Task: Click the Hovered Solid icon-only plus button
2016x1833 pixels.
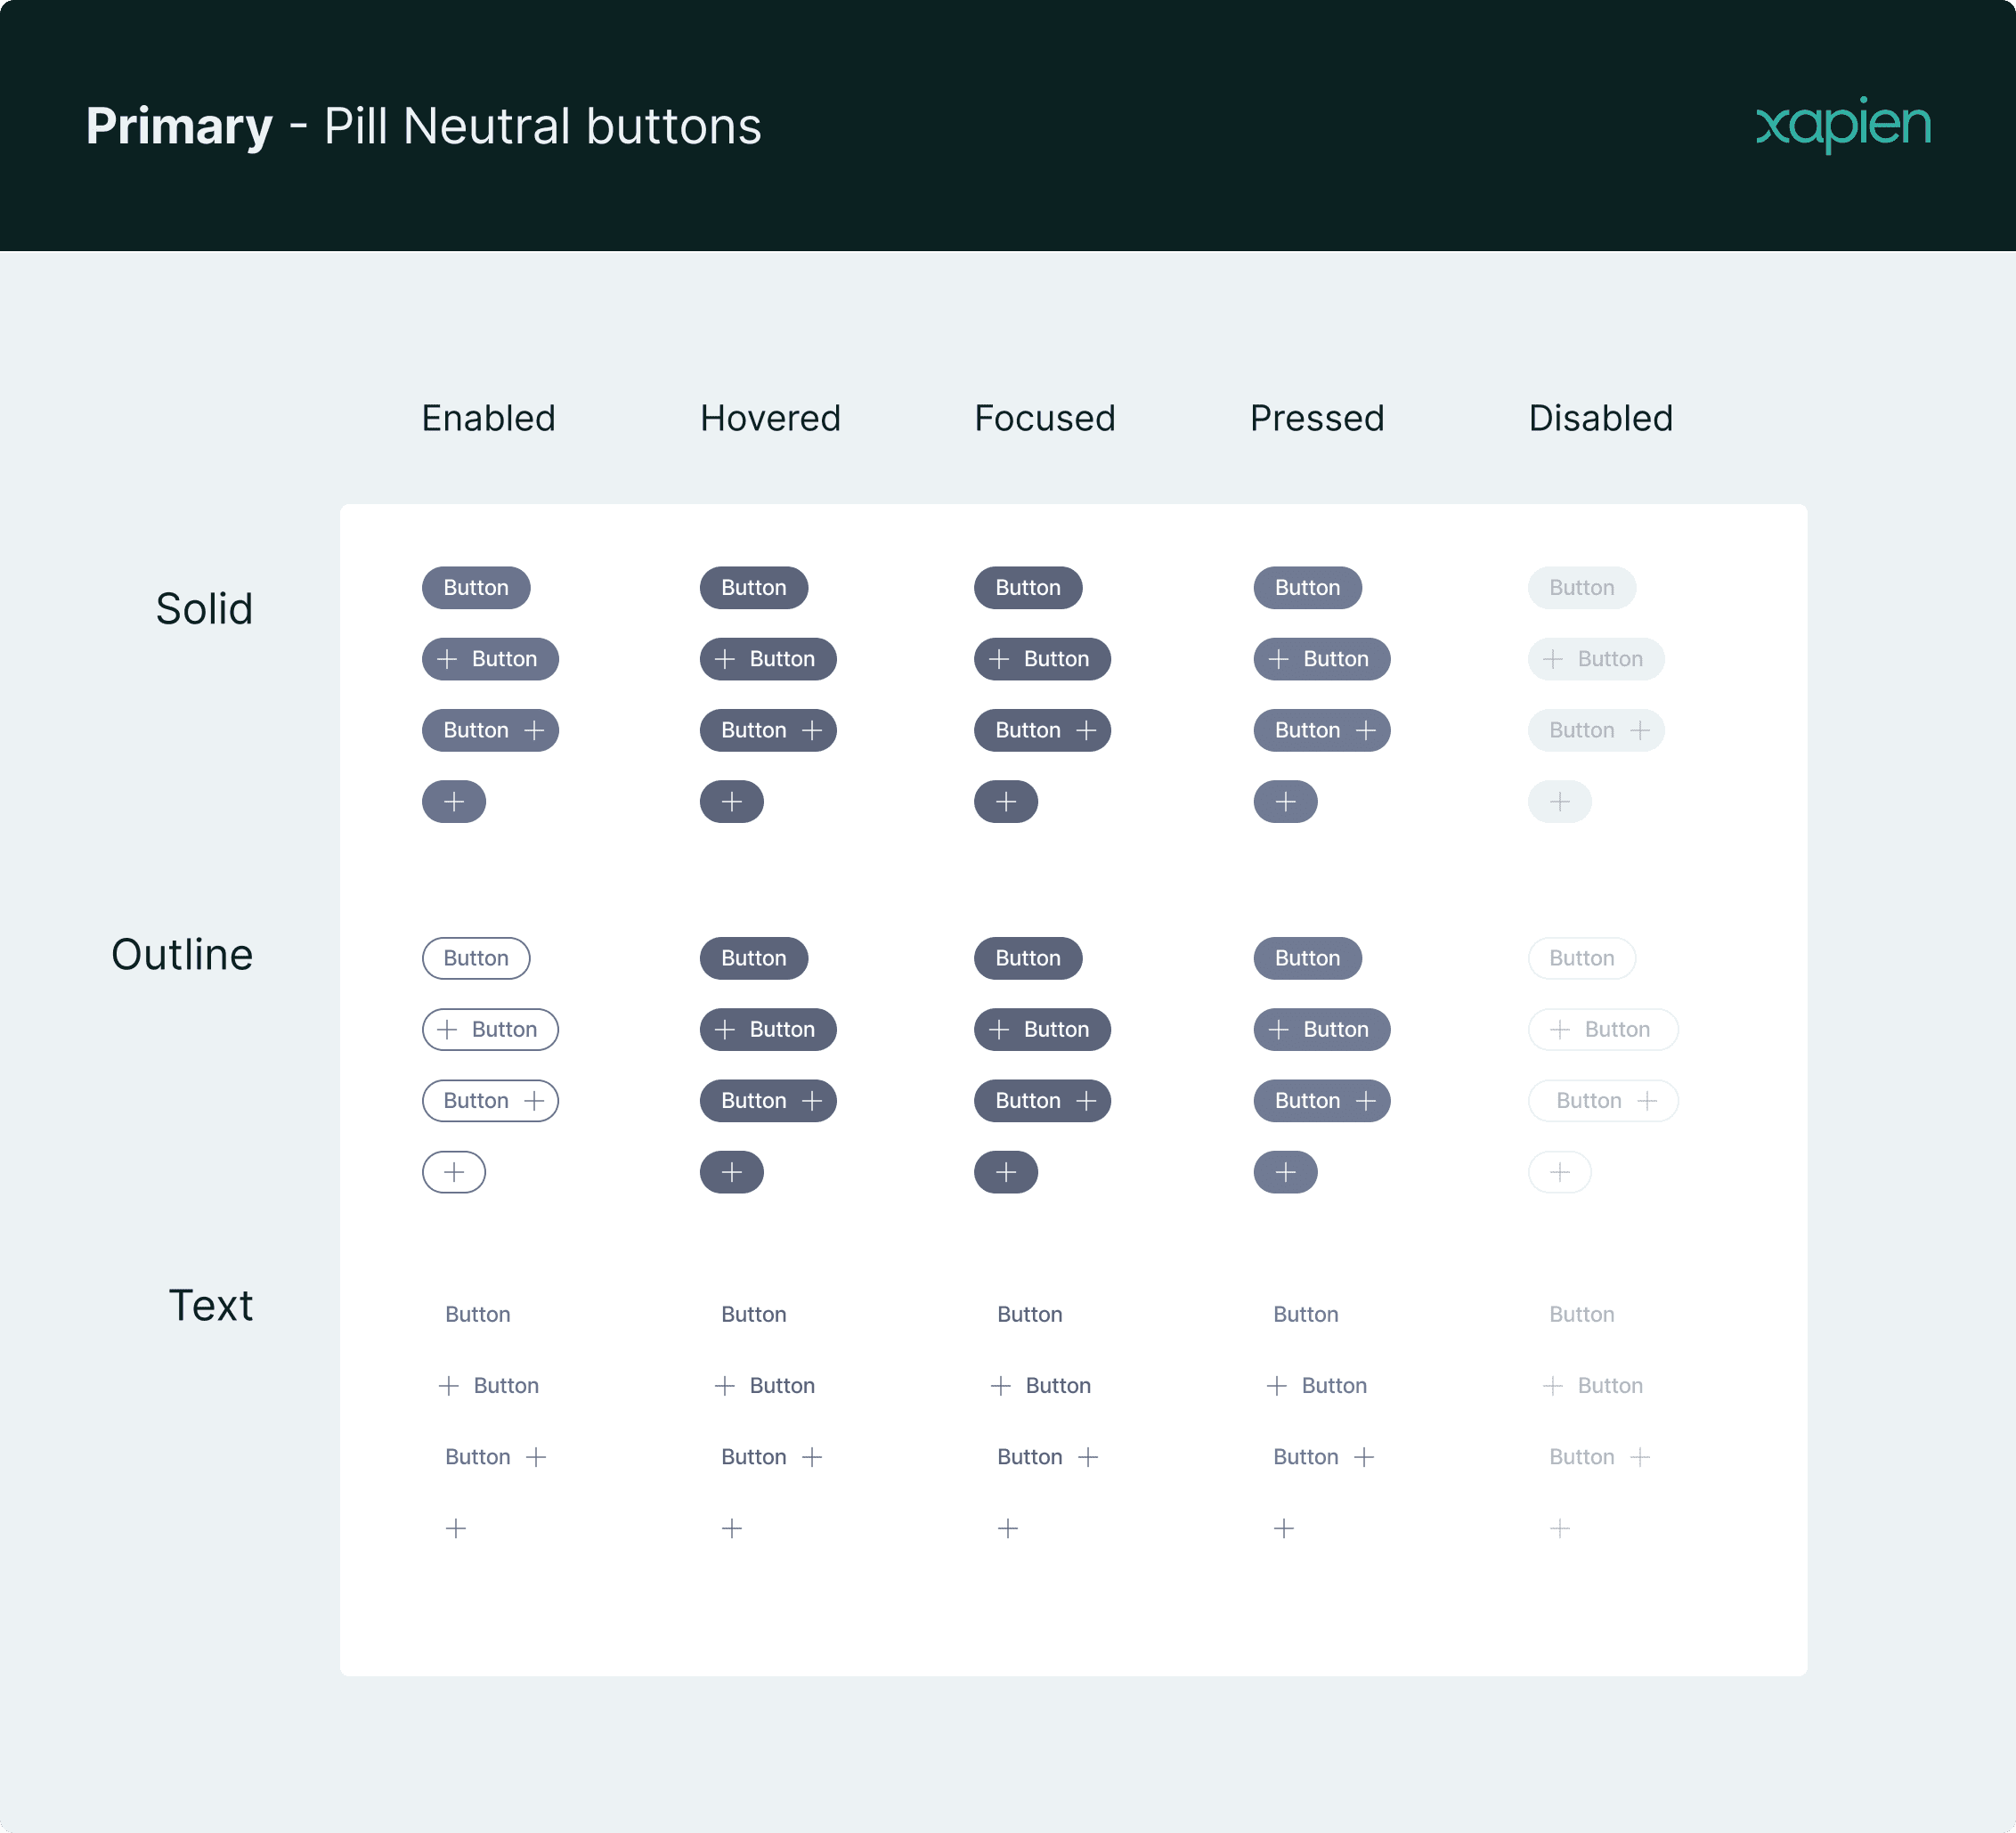Action: coord(731,801)
